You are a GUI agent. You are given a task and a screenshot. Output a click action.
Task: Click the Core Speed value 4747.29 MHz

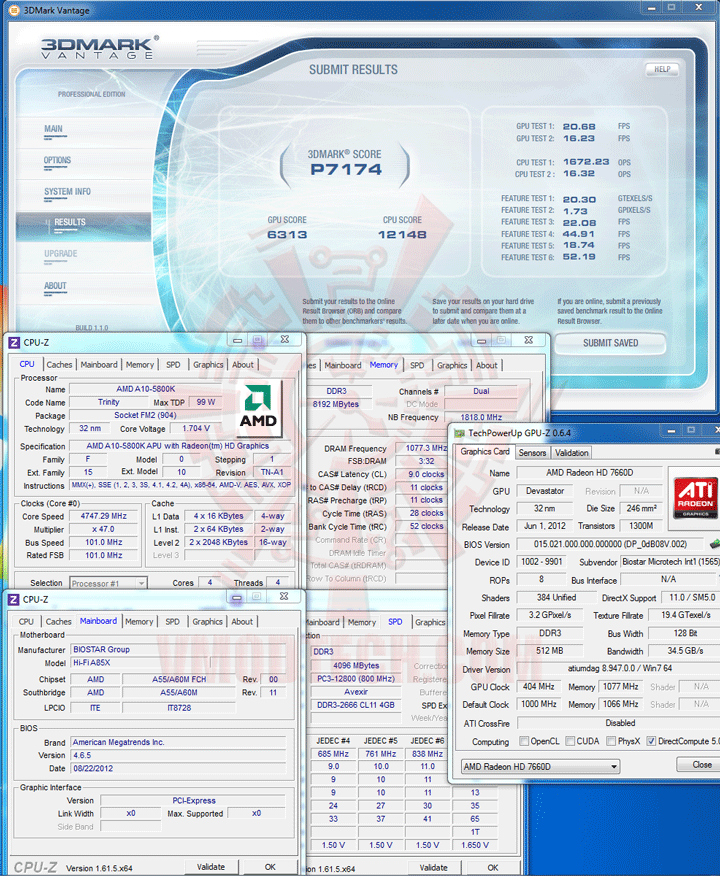(103, 516)
